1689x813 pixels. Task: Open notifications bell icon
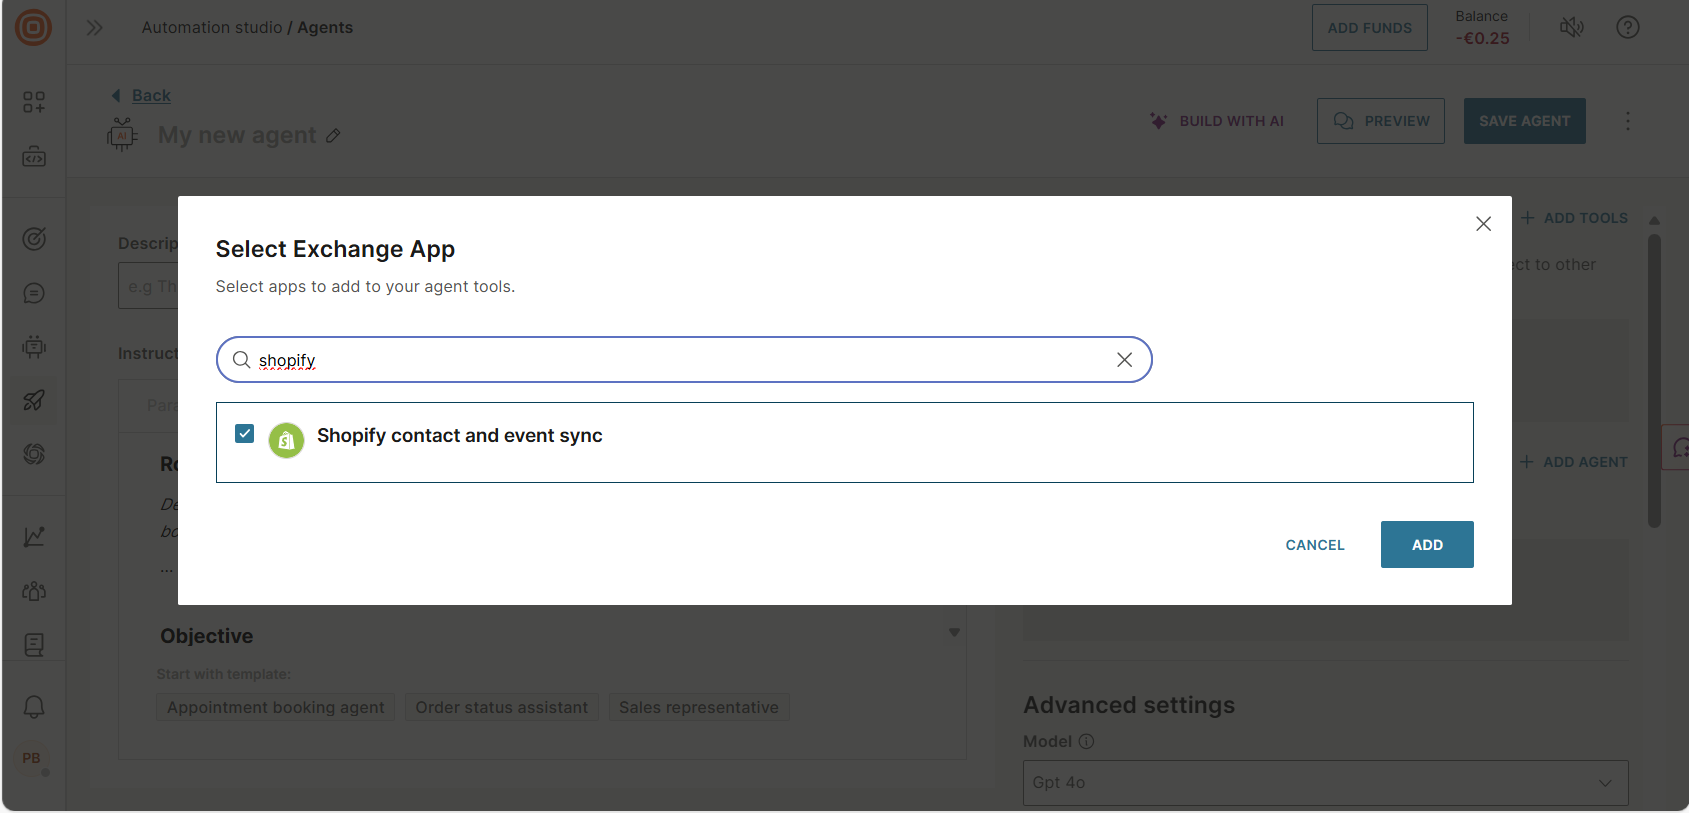coord(34,707)
